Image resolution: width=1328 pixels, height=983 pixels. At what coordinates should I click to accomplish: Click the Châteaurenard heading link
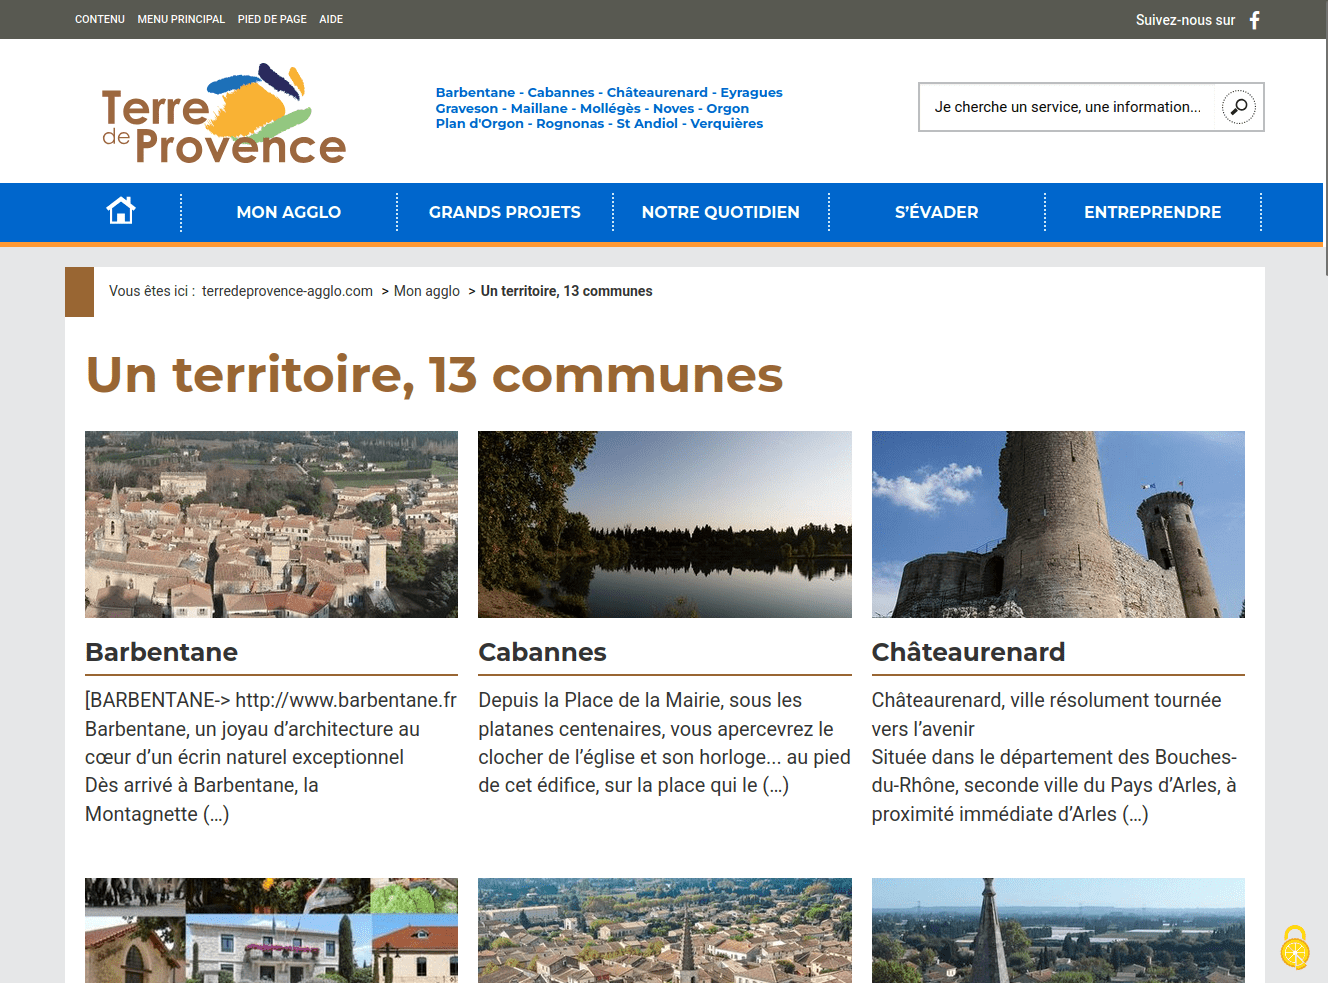pyautogui.click(x=967, y=652)
